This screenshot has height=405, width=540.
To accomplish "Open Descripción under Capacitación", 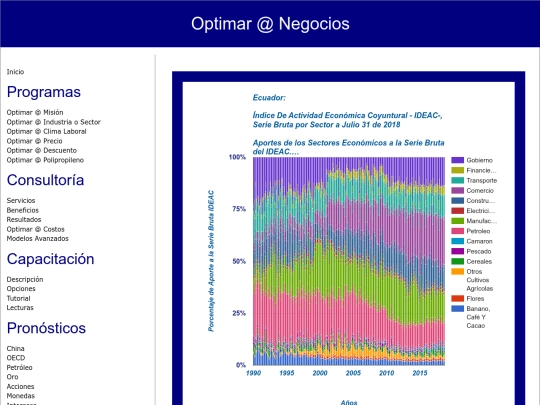I will [x=25, y=279].
